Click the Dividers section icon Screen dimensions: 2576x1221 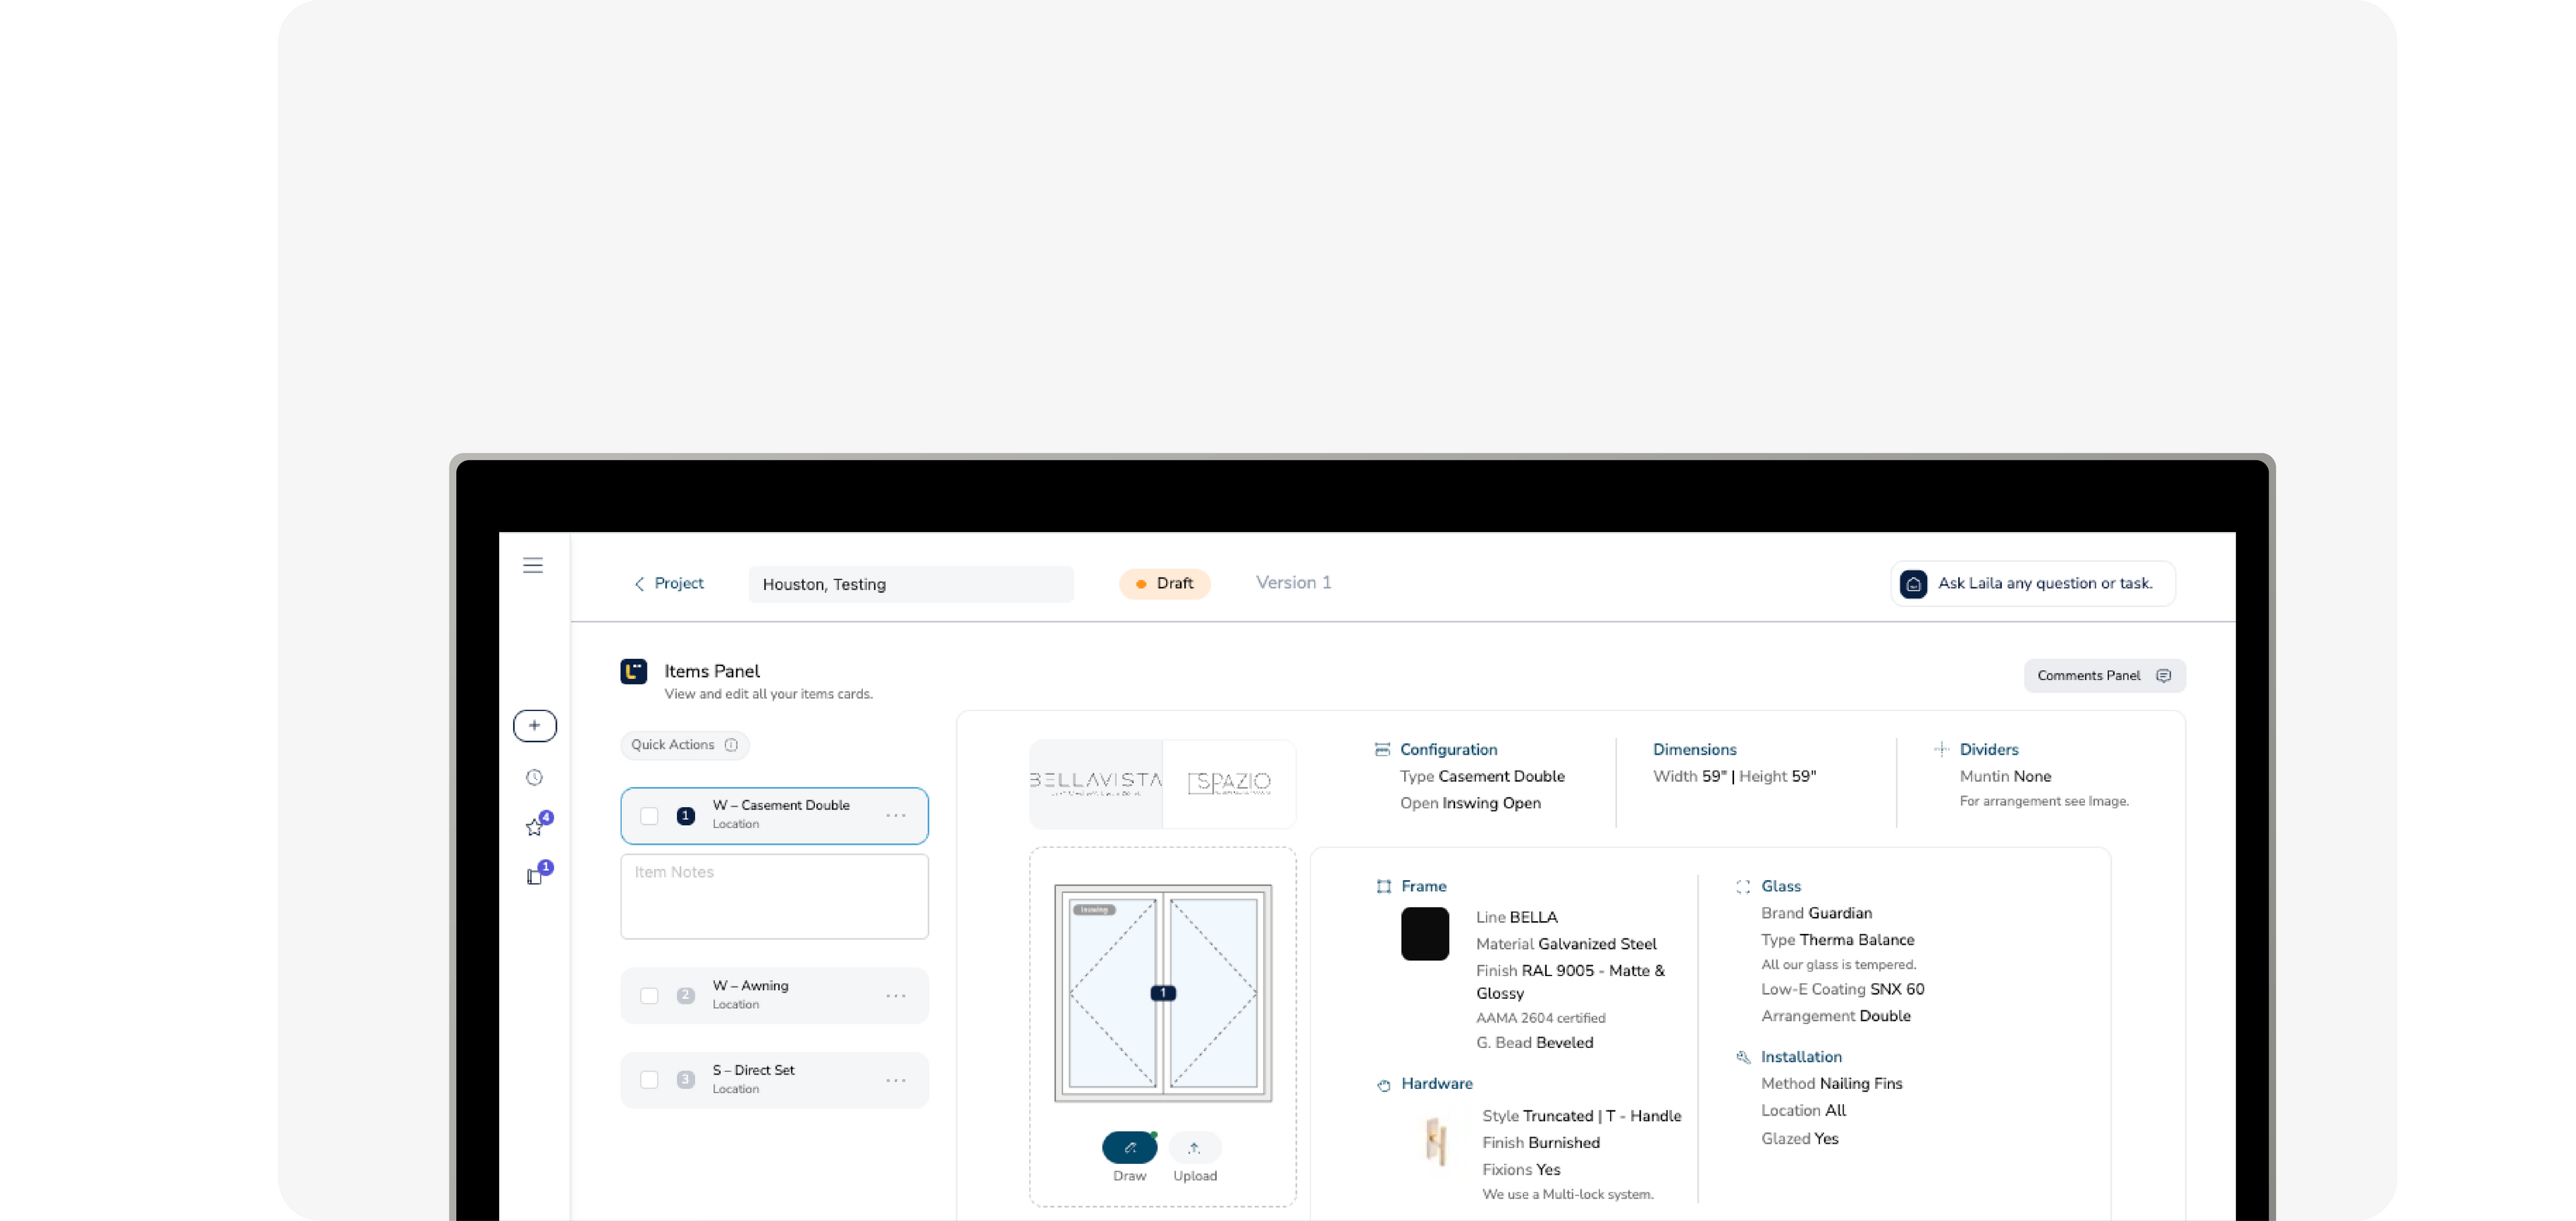[x=1941, y=749]
